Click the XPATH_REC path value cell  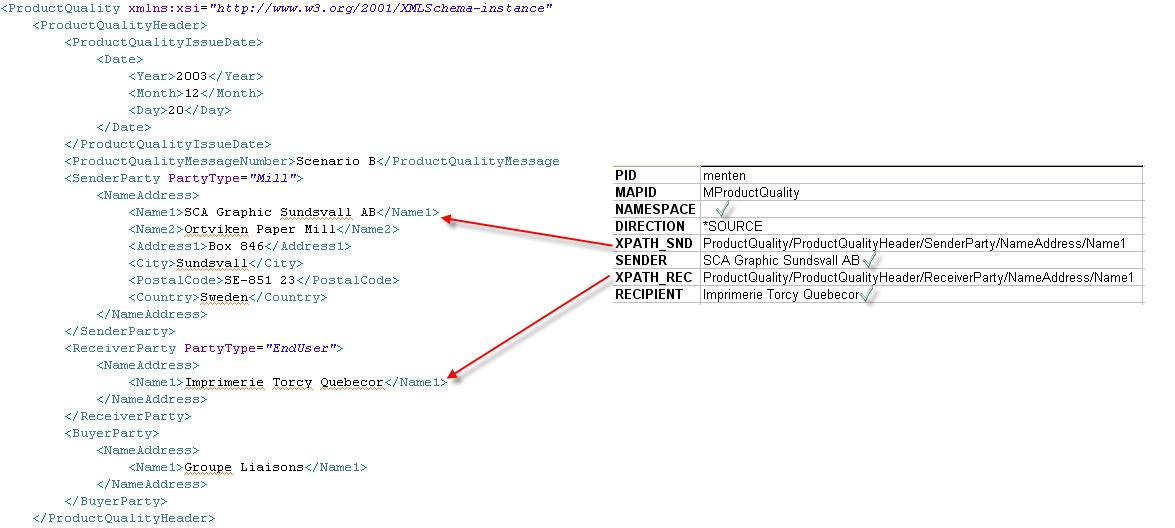pos(918,278)
